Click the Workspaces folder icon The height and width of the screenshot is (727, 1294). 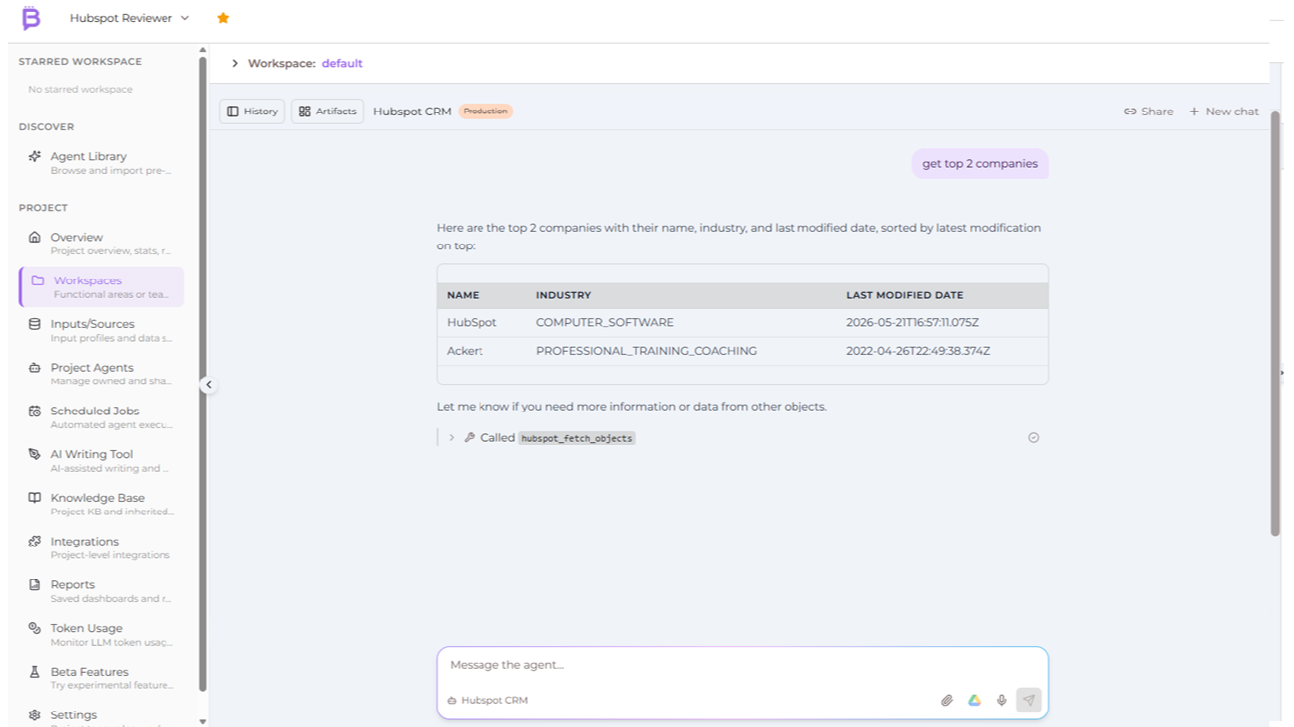(x=38, y=281)
